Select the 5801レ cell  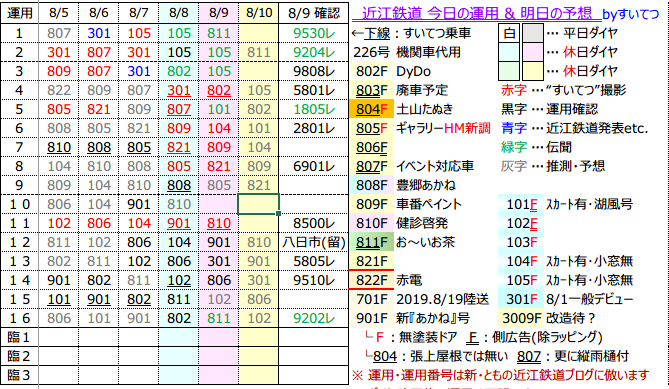click(x=314, y=90)
